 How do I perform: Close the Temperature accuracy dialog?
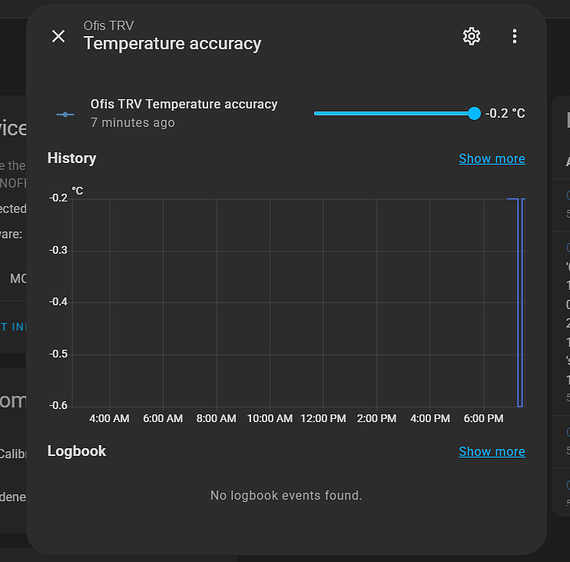(58, 36)
